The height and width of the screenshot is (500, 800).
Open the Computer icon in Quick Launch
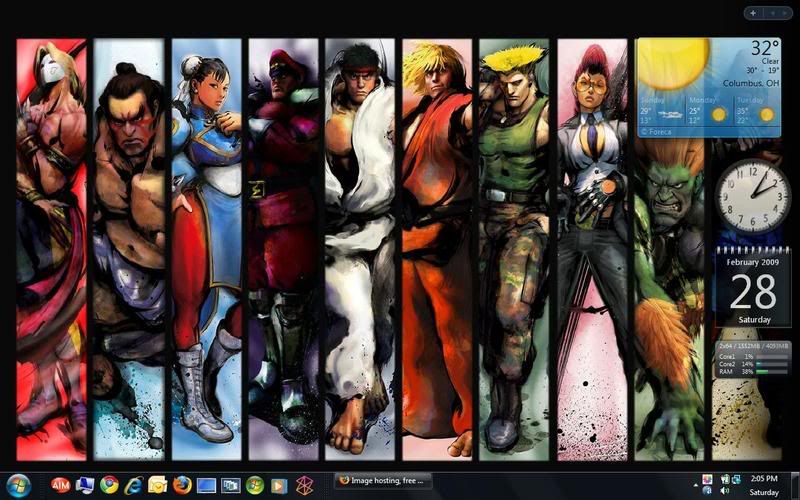85,484
